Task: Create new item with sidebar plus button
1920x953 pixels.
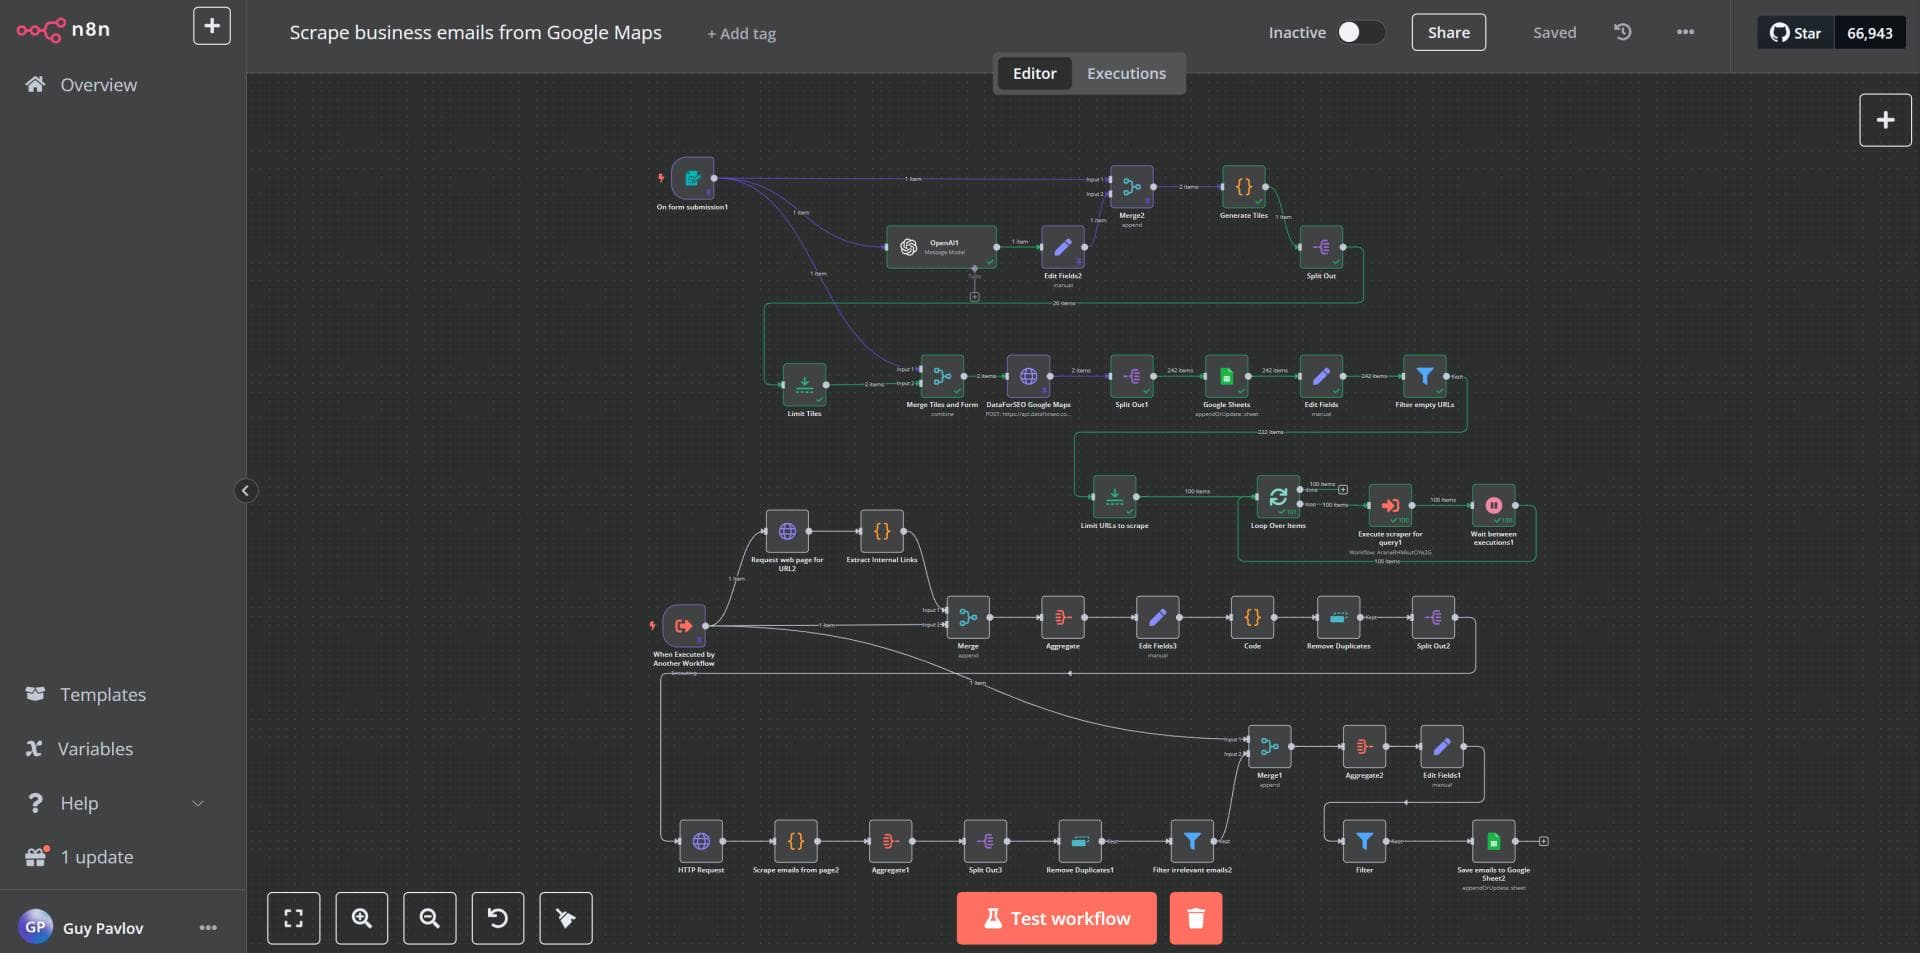Action: click(211, 26)
